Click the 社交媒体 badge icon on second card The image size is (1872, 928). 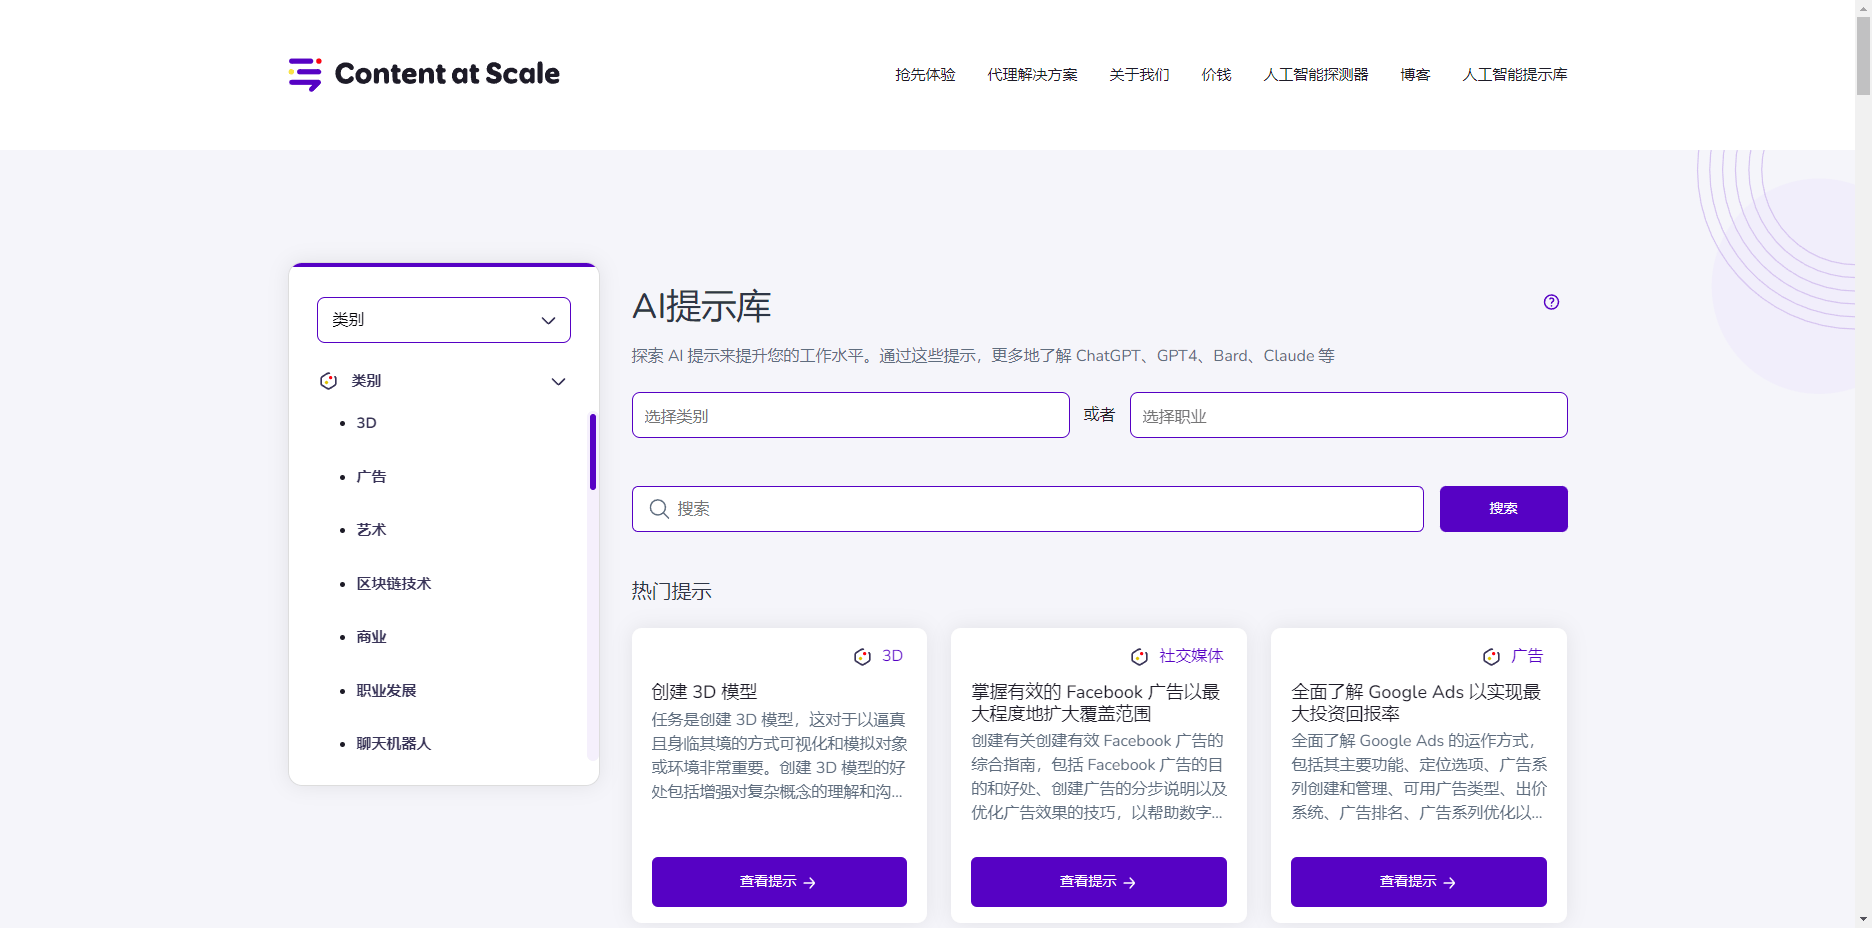[x=1139, y=657]
